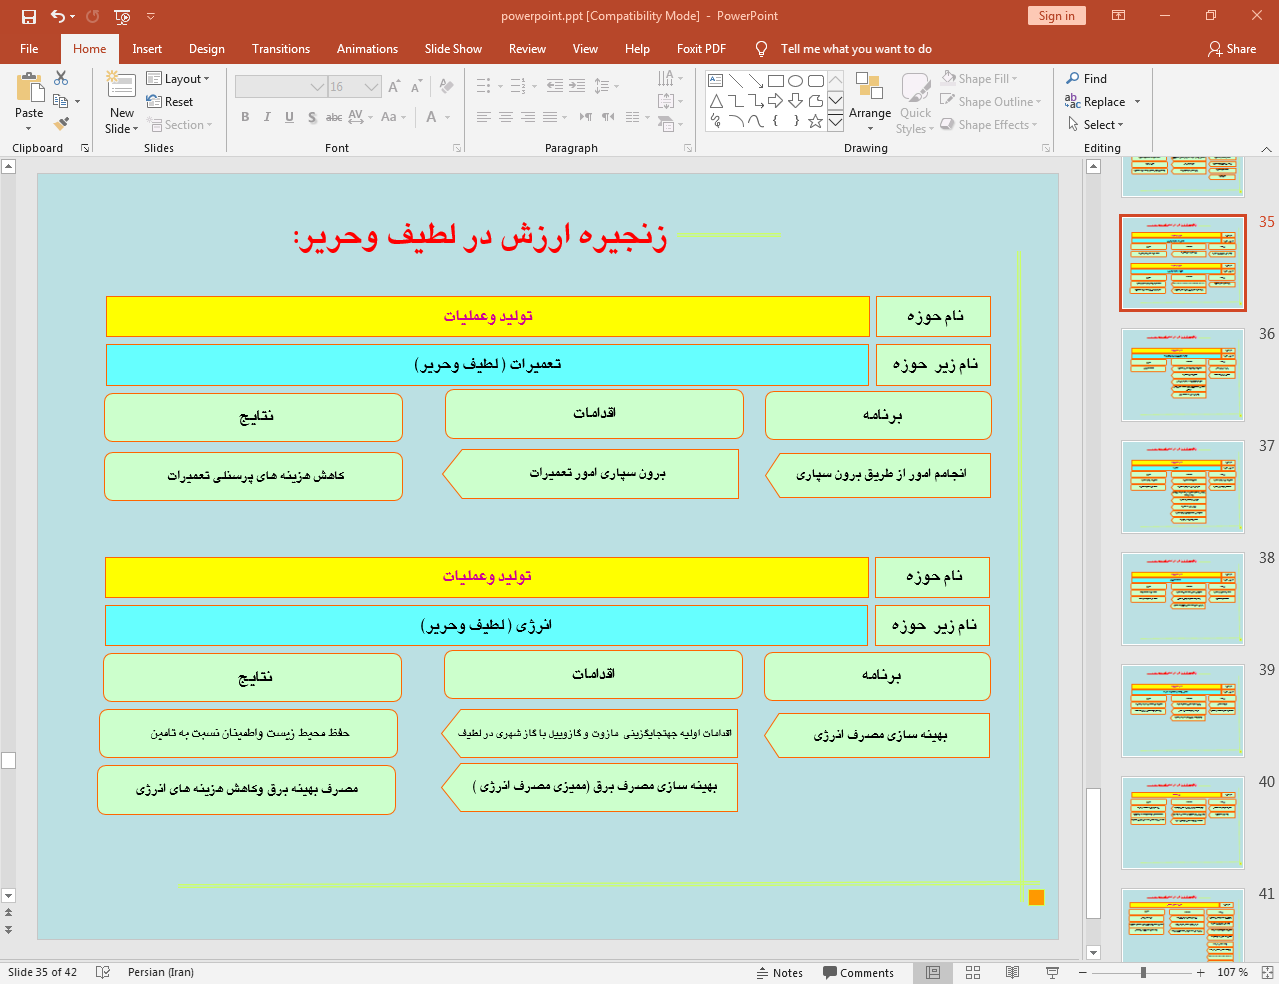Open the Select dropdown

[x=1096, y=124]
